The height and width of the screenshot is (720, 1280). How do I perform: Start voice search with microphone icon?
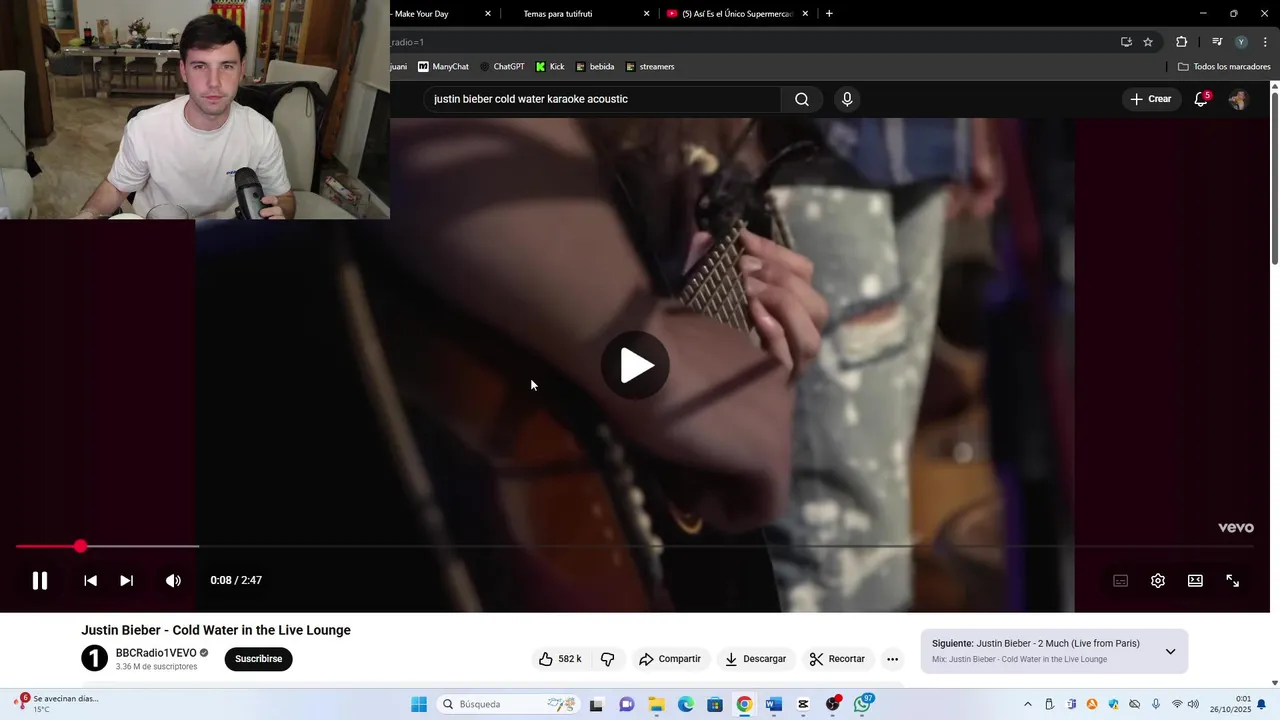click(847, 99)
